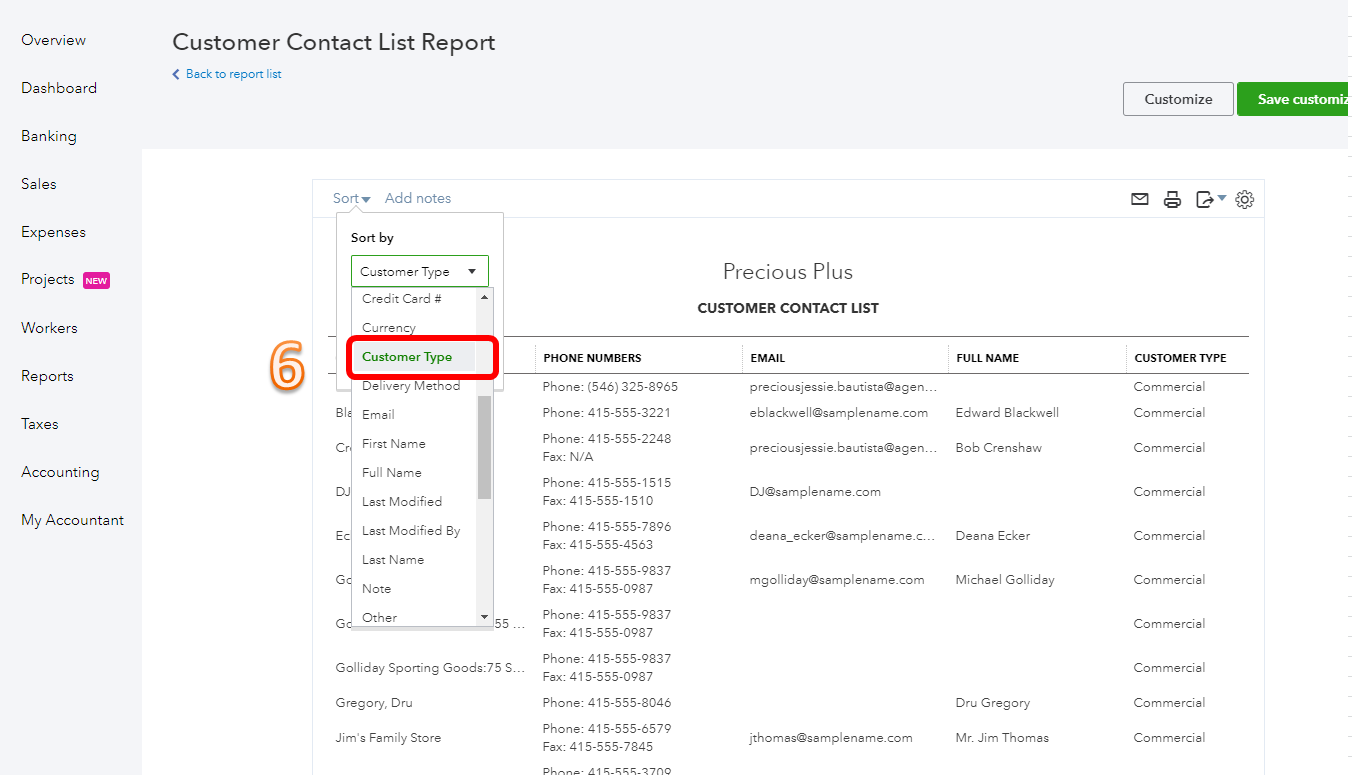The width and height of the screenshot is (1352, 775).
Task: Select Delivery Method in the sort list
Action: tap(410, 385)
